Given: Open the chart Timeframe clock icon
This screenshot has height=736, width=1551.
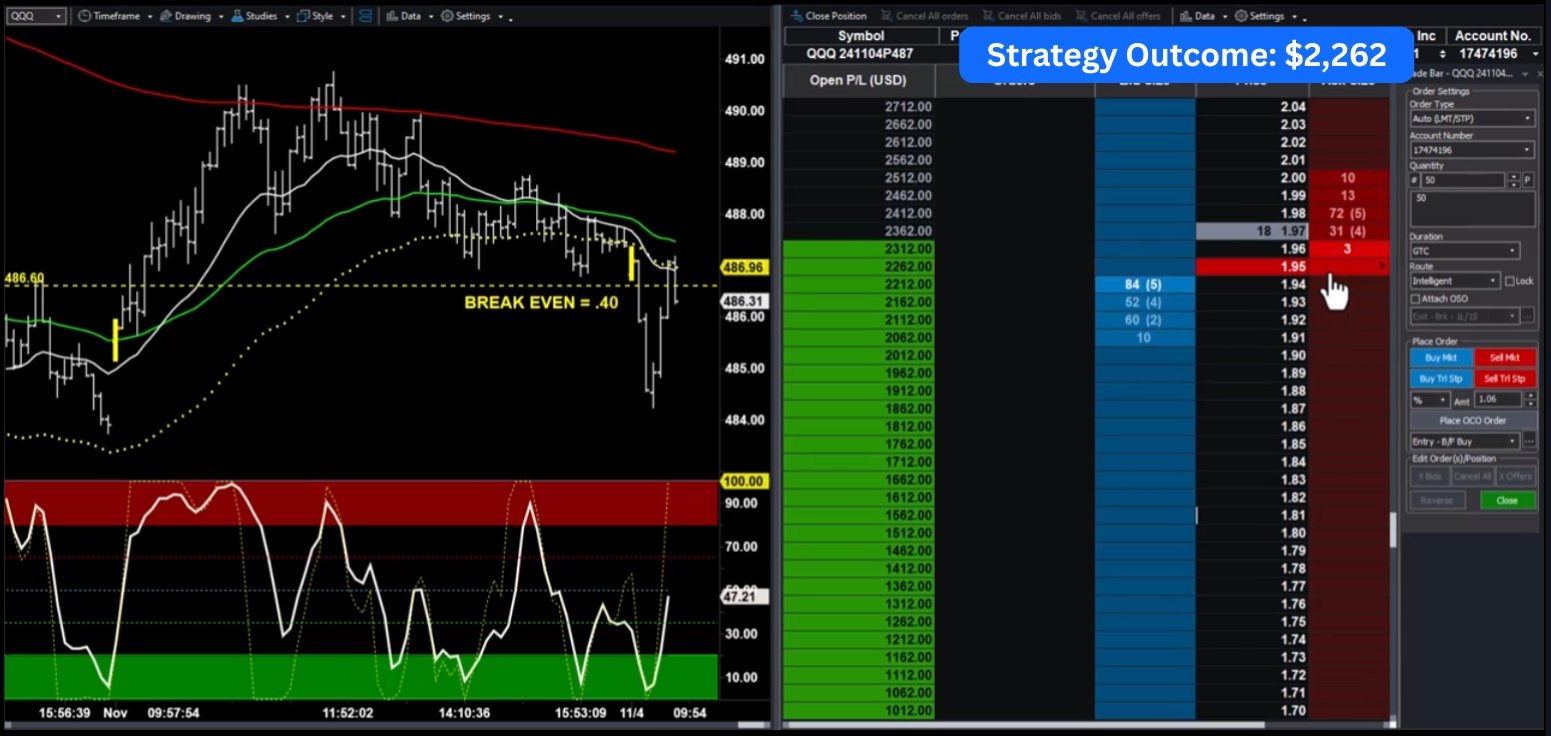Looking at the screenshot, I should pos(85,16).
